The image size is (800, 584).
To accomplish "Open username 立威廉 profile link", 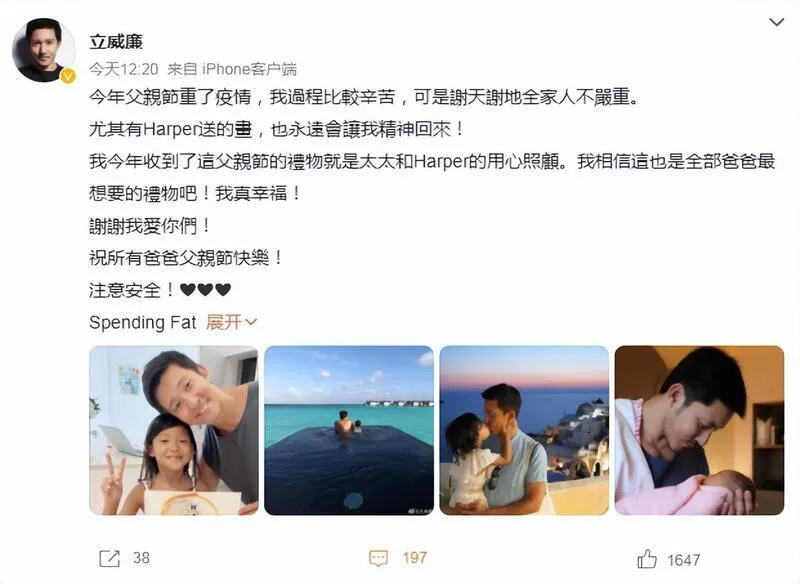I will click(116, 41).
